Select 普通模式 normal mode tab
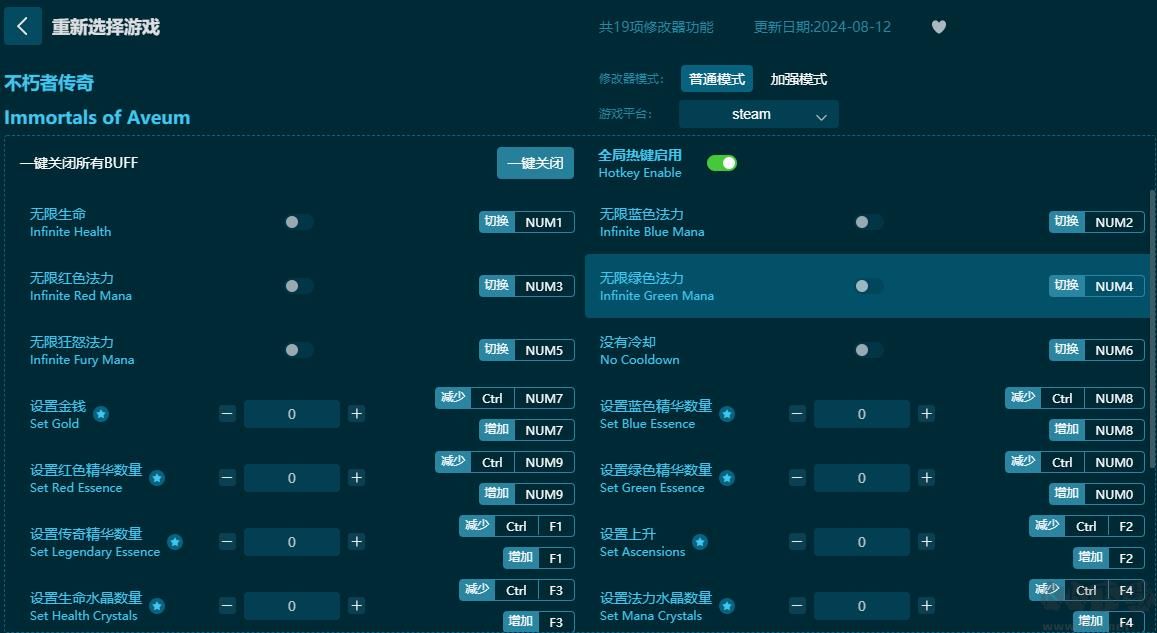Screen dimensions: 1157x633 point(716,79)
